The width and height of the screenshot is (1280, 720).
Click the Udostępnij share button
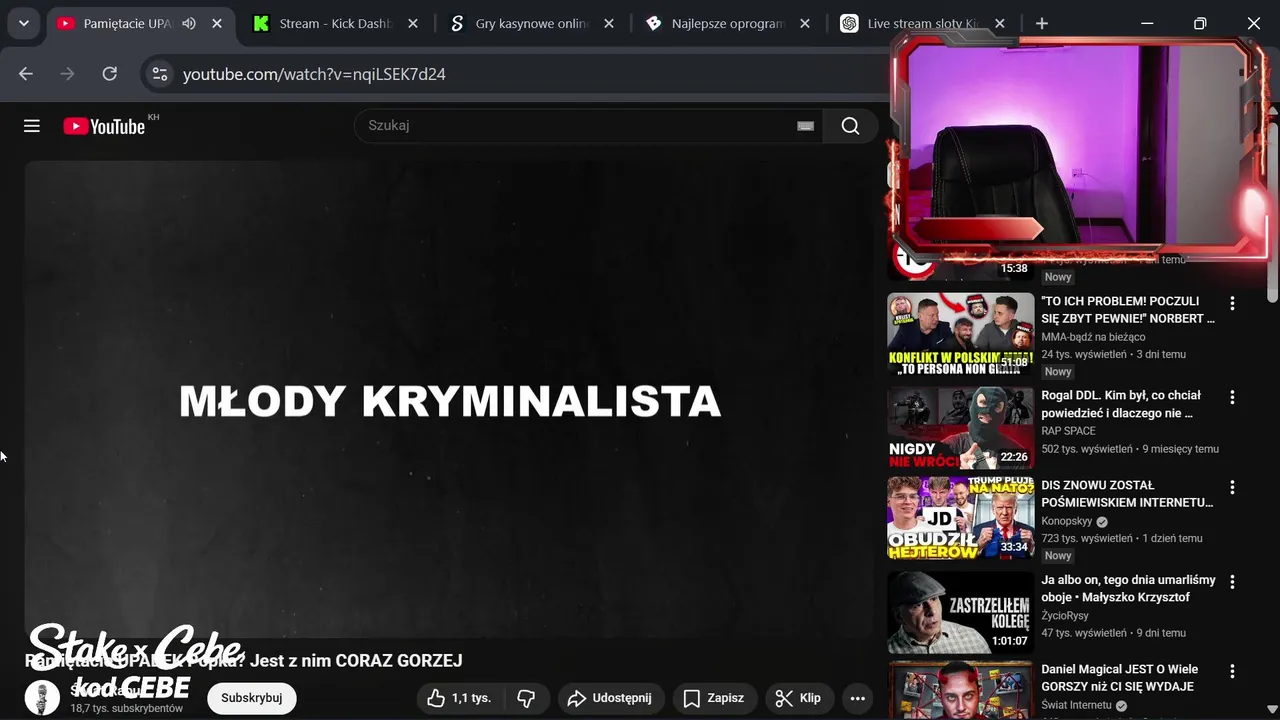click(610, 698)
